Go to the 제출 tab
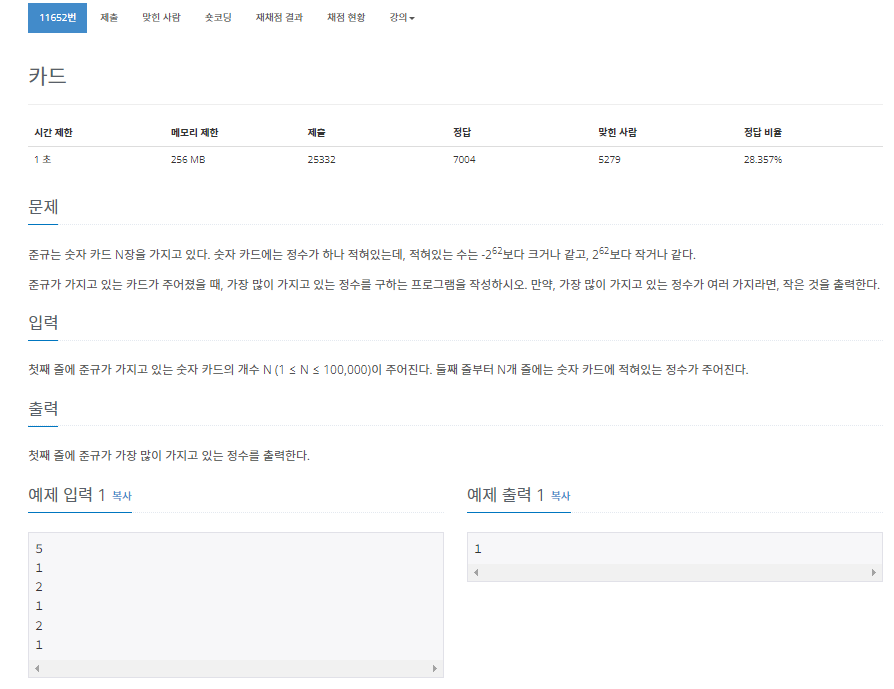 [x=109, y=18]
